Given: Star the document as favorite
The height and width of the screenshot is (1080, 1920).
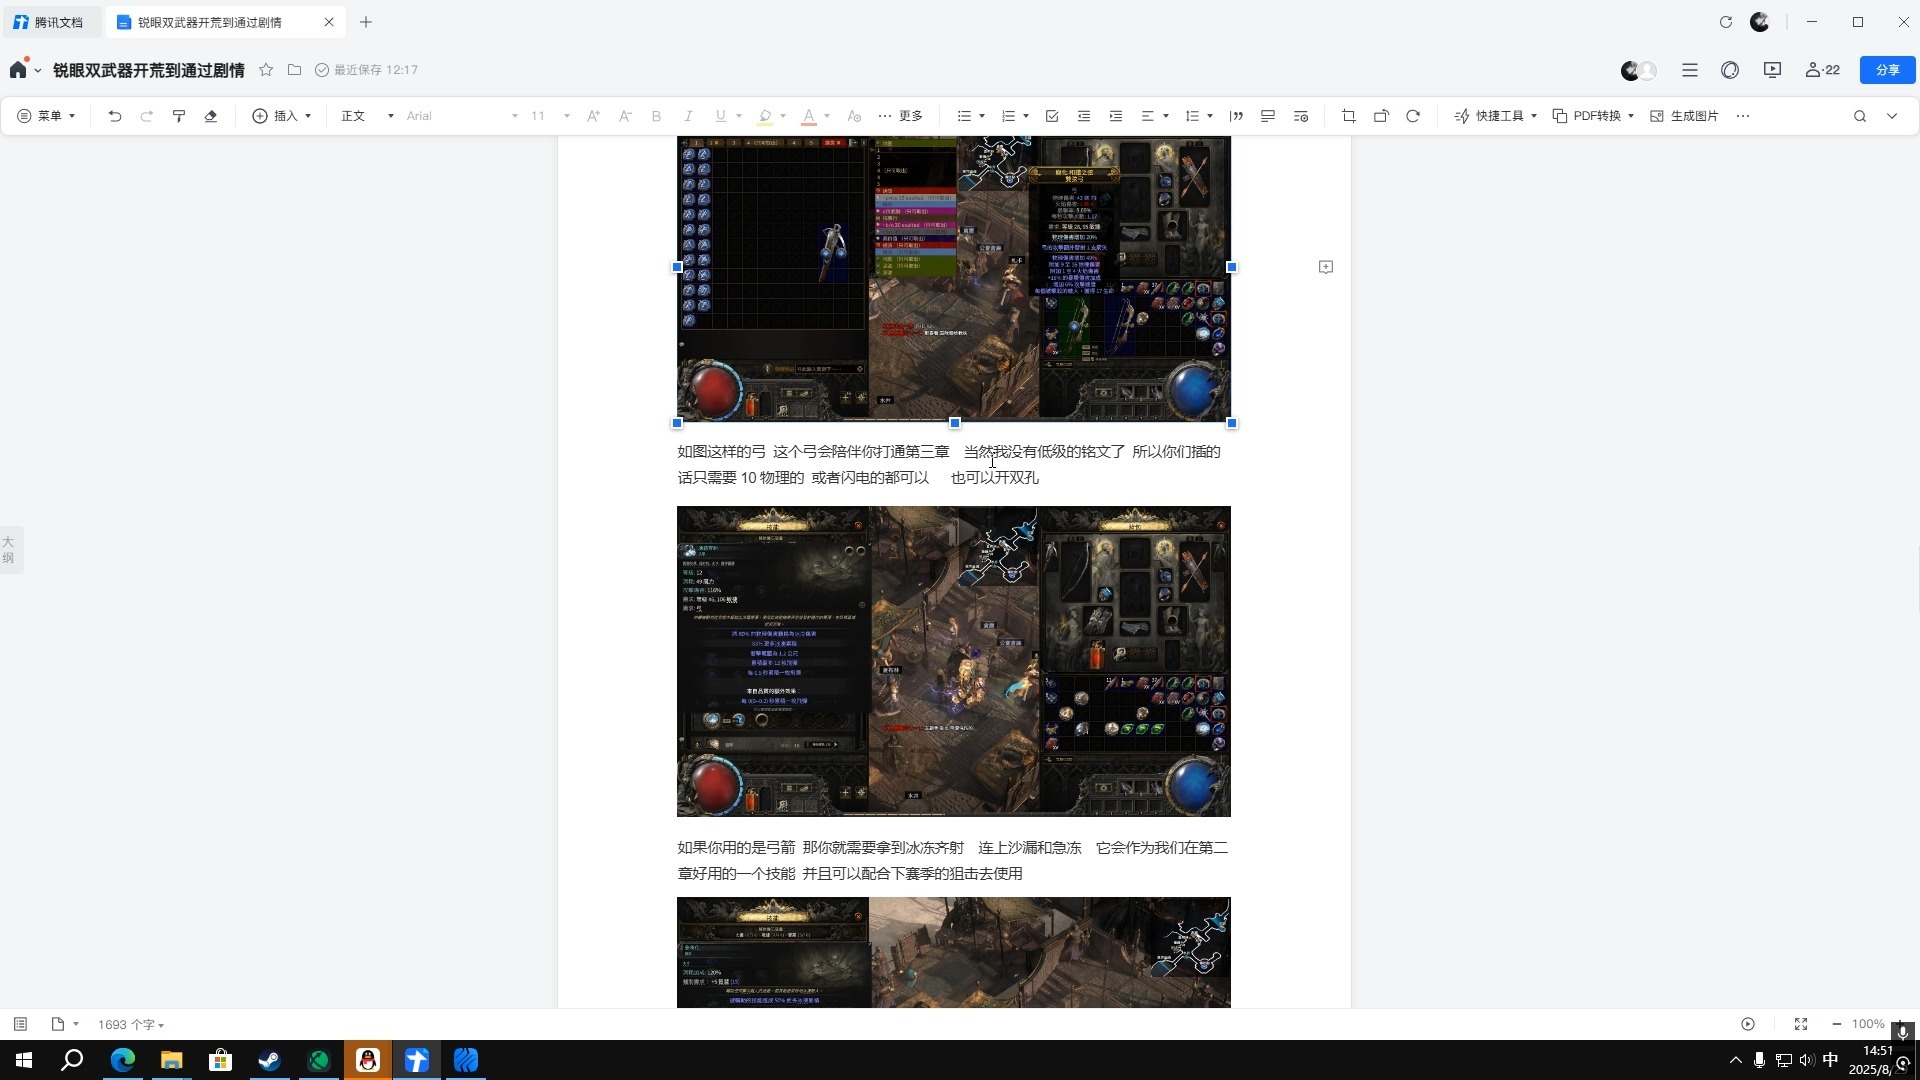Looking at the screenshot, I should [x=266, y=70].
